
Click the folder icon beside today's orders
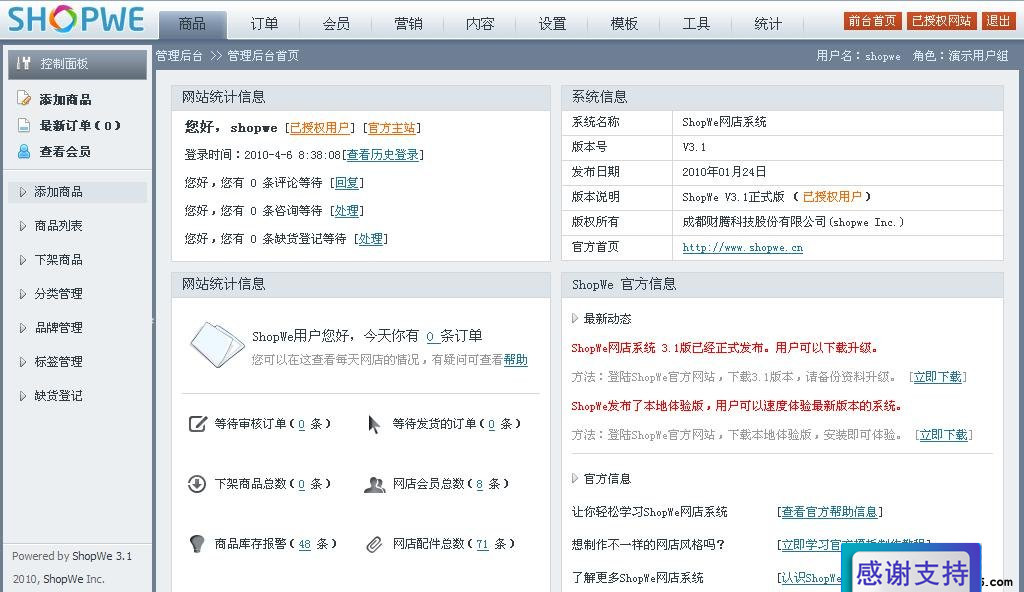pos(217,344)
